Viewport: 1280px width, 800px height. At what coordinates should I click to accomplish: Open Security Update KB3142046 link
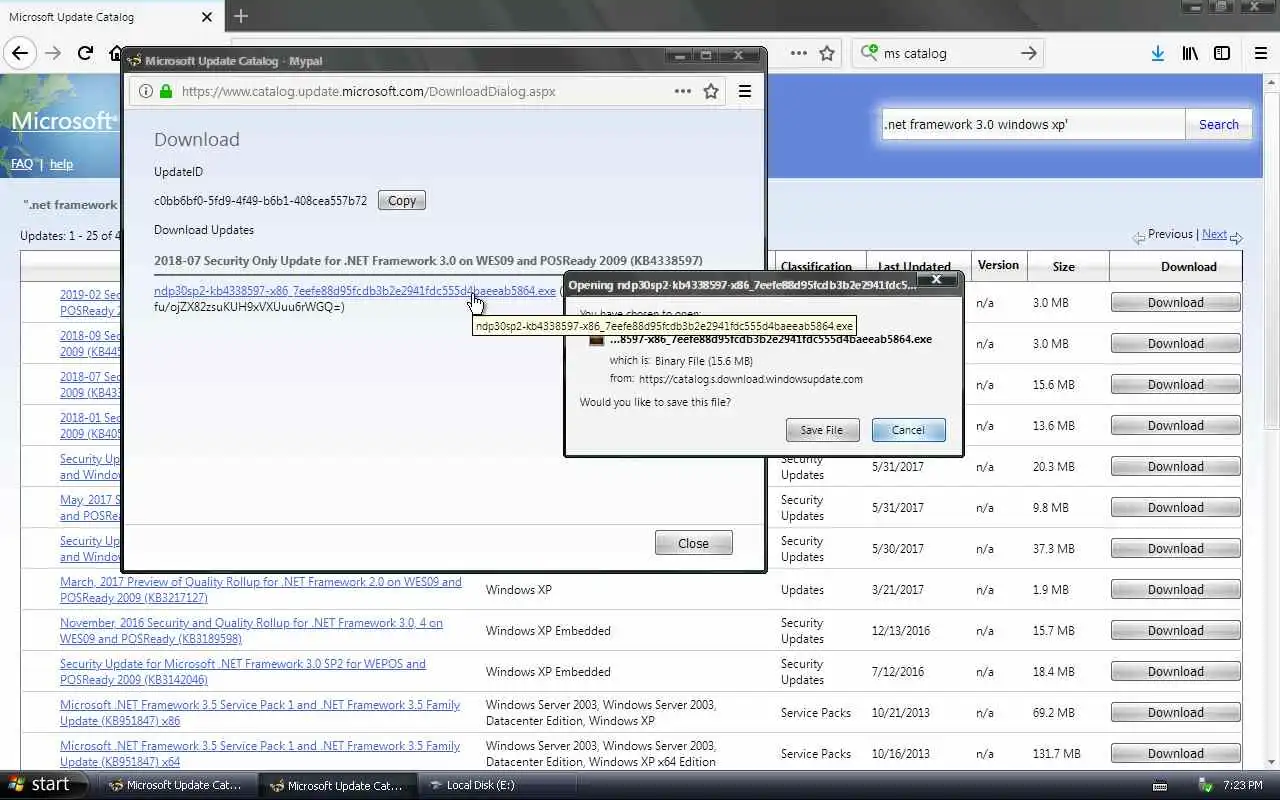[x=243, y=672]
